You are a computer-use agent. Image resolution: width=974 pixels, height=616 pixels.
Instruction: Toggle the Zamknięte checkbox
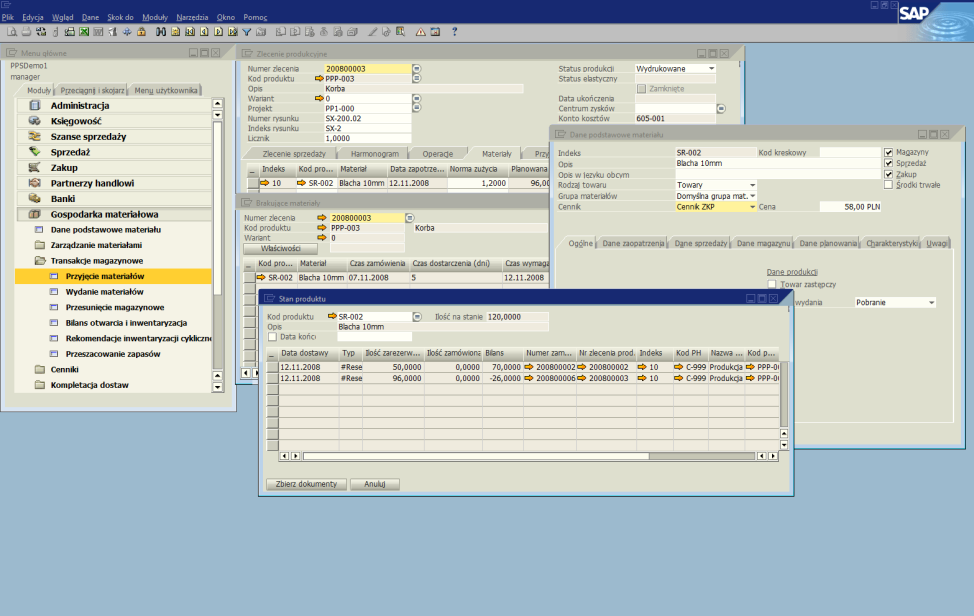click(x=642, y=89)
